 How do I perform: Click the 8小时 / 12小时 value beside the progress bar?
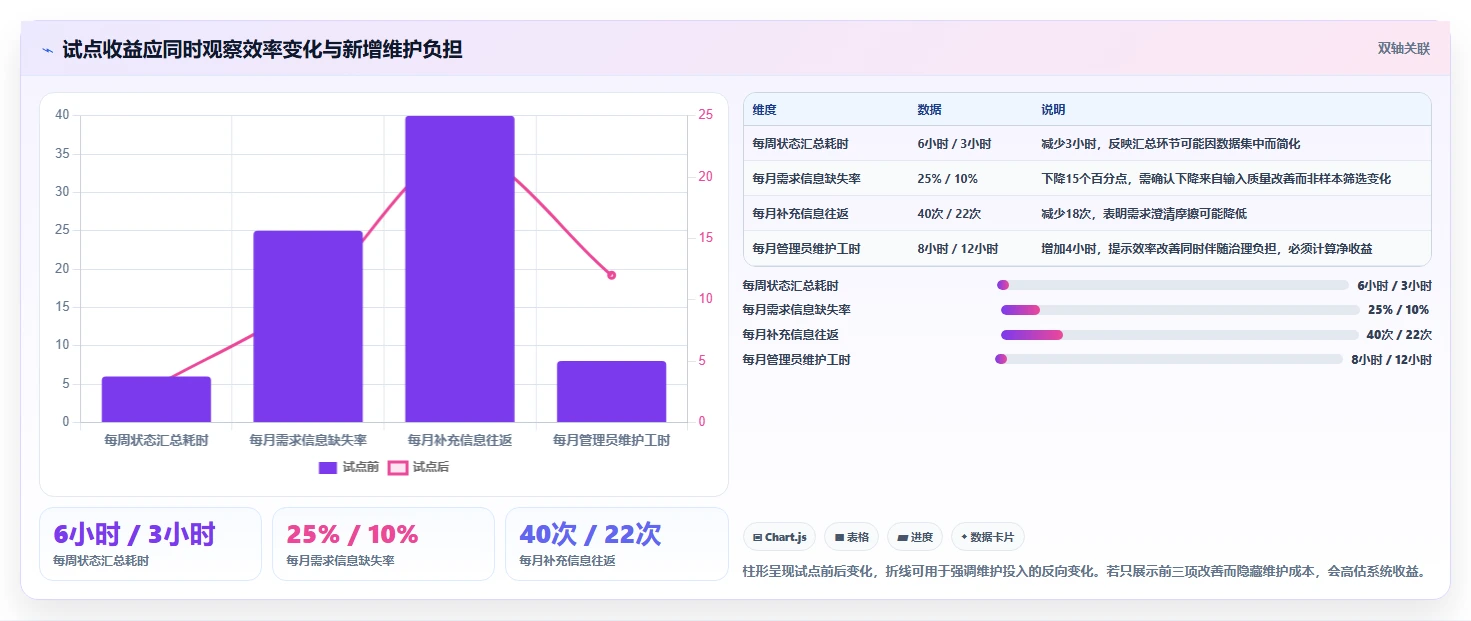1391,360
